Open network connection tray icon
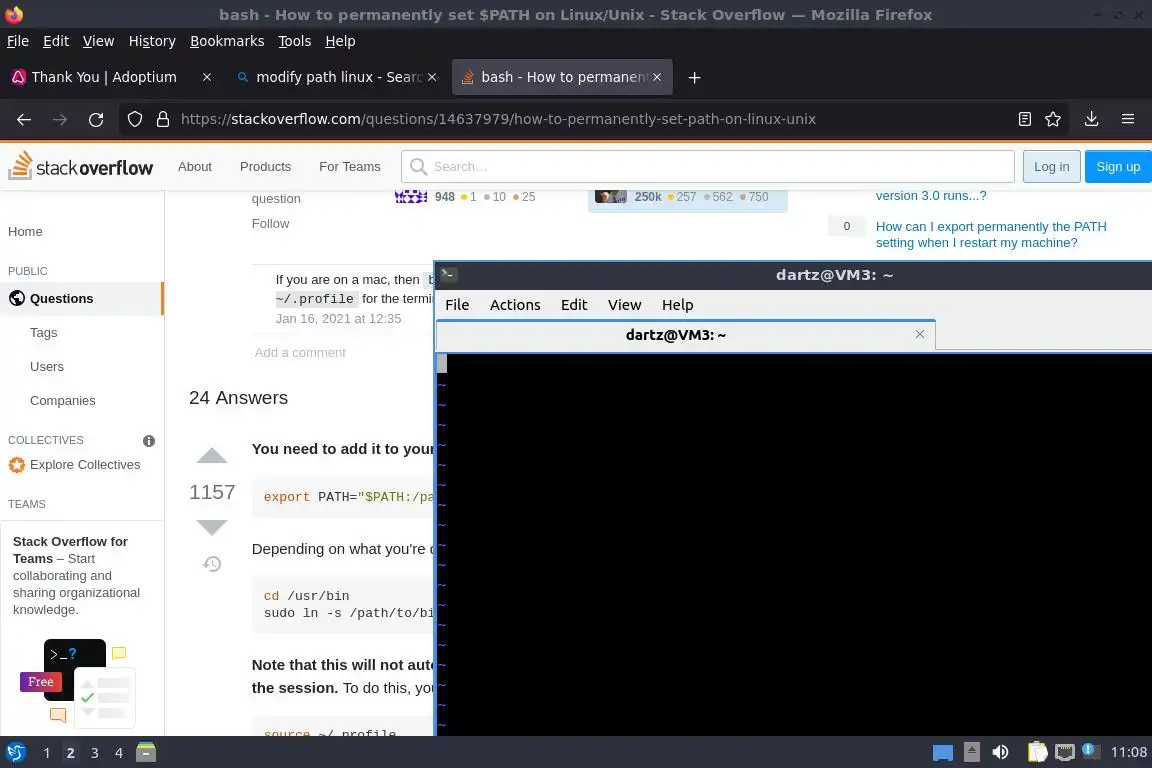The image size is (1152, 768). [1065, 752]
